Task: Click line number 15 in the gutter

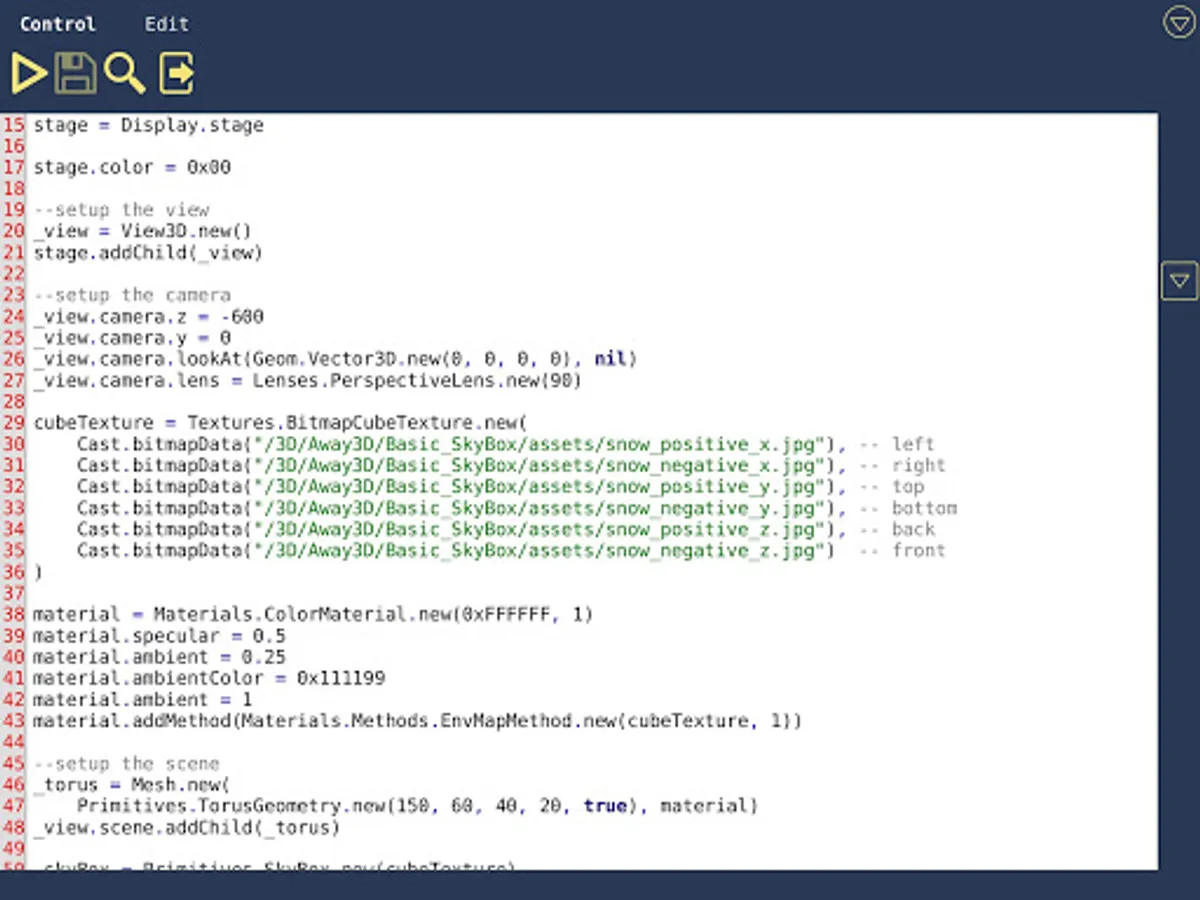Action: click(x=13, y=126)
